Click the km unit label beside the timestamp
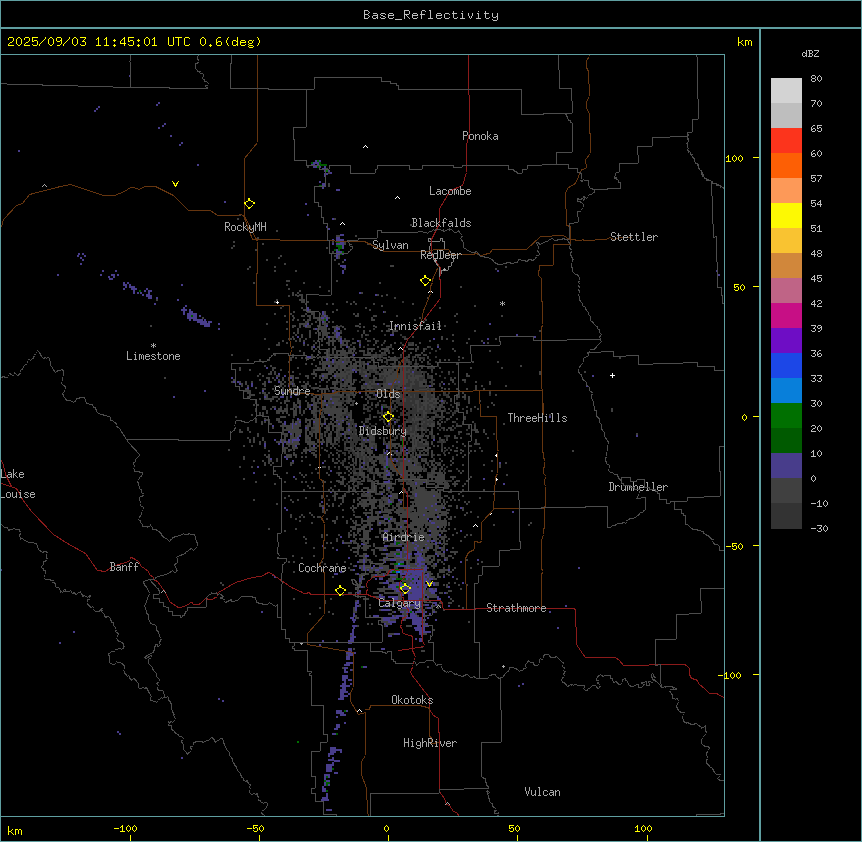 (x=745, y=42)
